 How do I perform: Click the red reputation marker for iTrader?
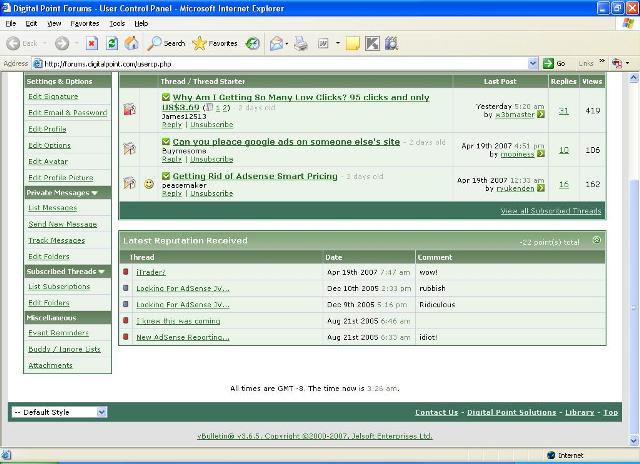(x=126, y=272)
